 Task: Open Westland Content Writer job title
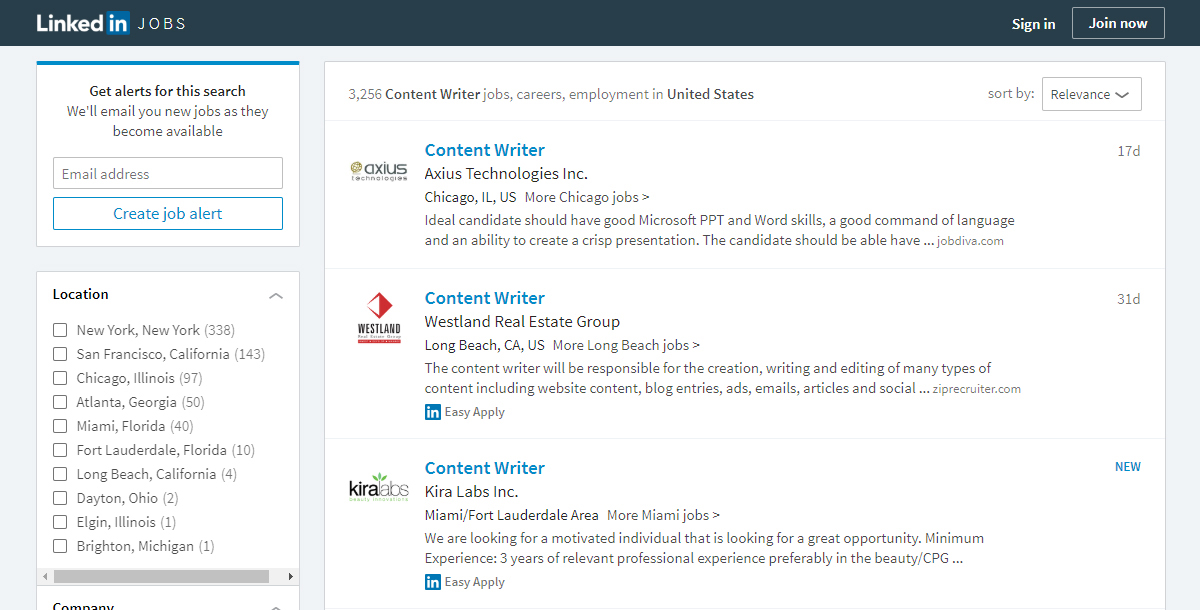point(485,298)
